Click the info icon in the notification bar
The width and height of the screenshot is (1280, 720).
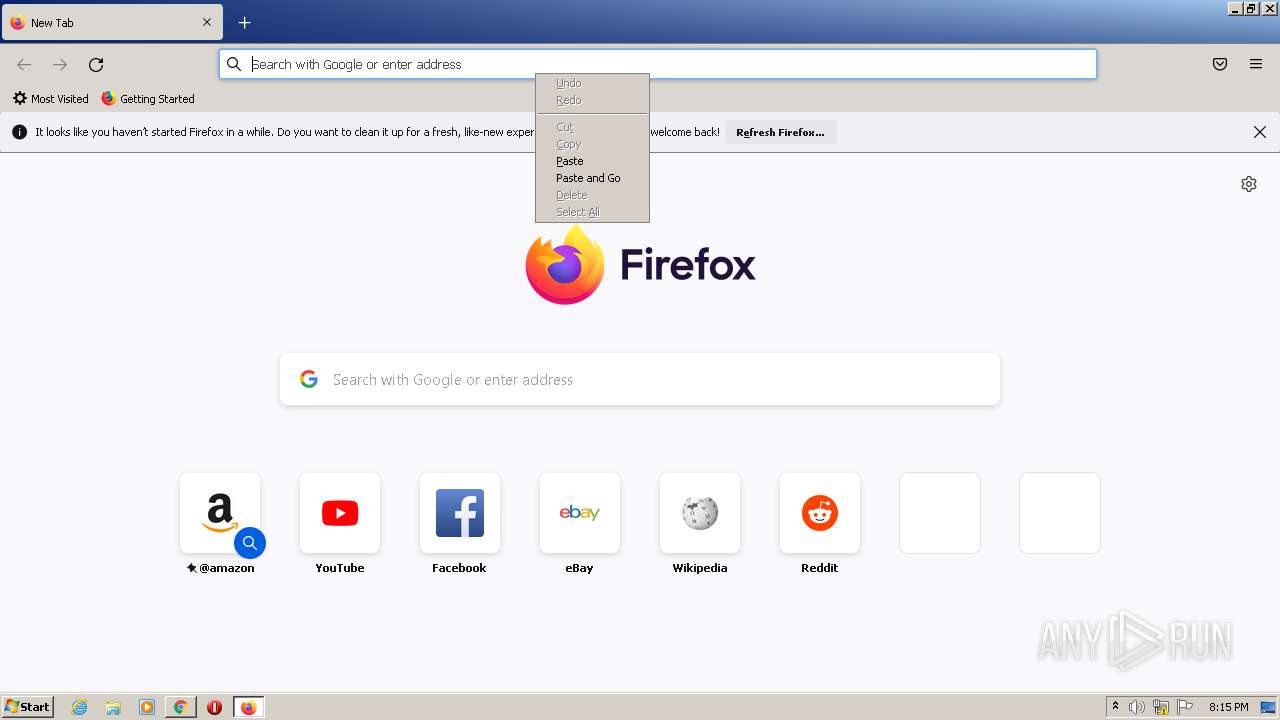click(x=19, y=132)
